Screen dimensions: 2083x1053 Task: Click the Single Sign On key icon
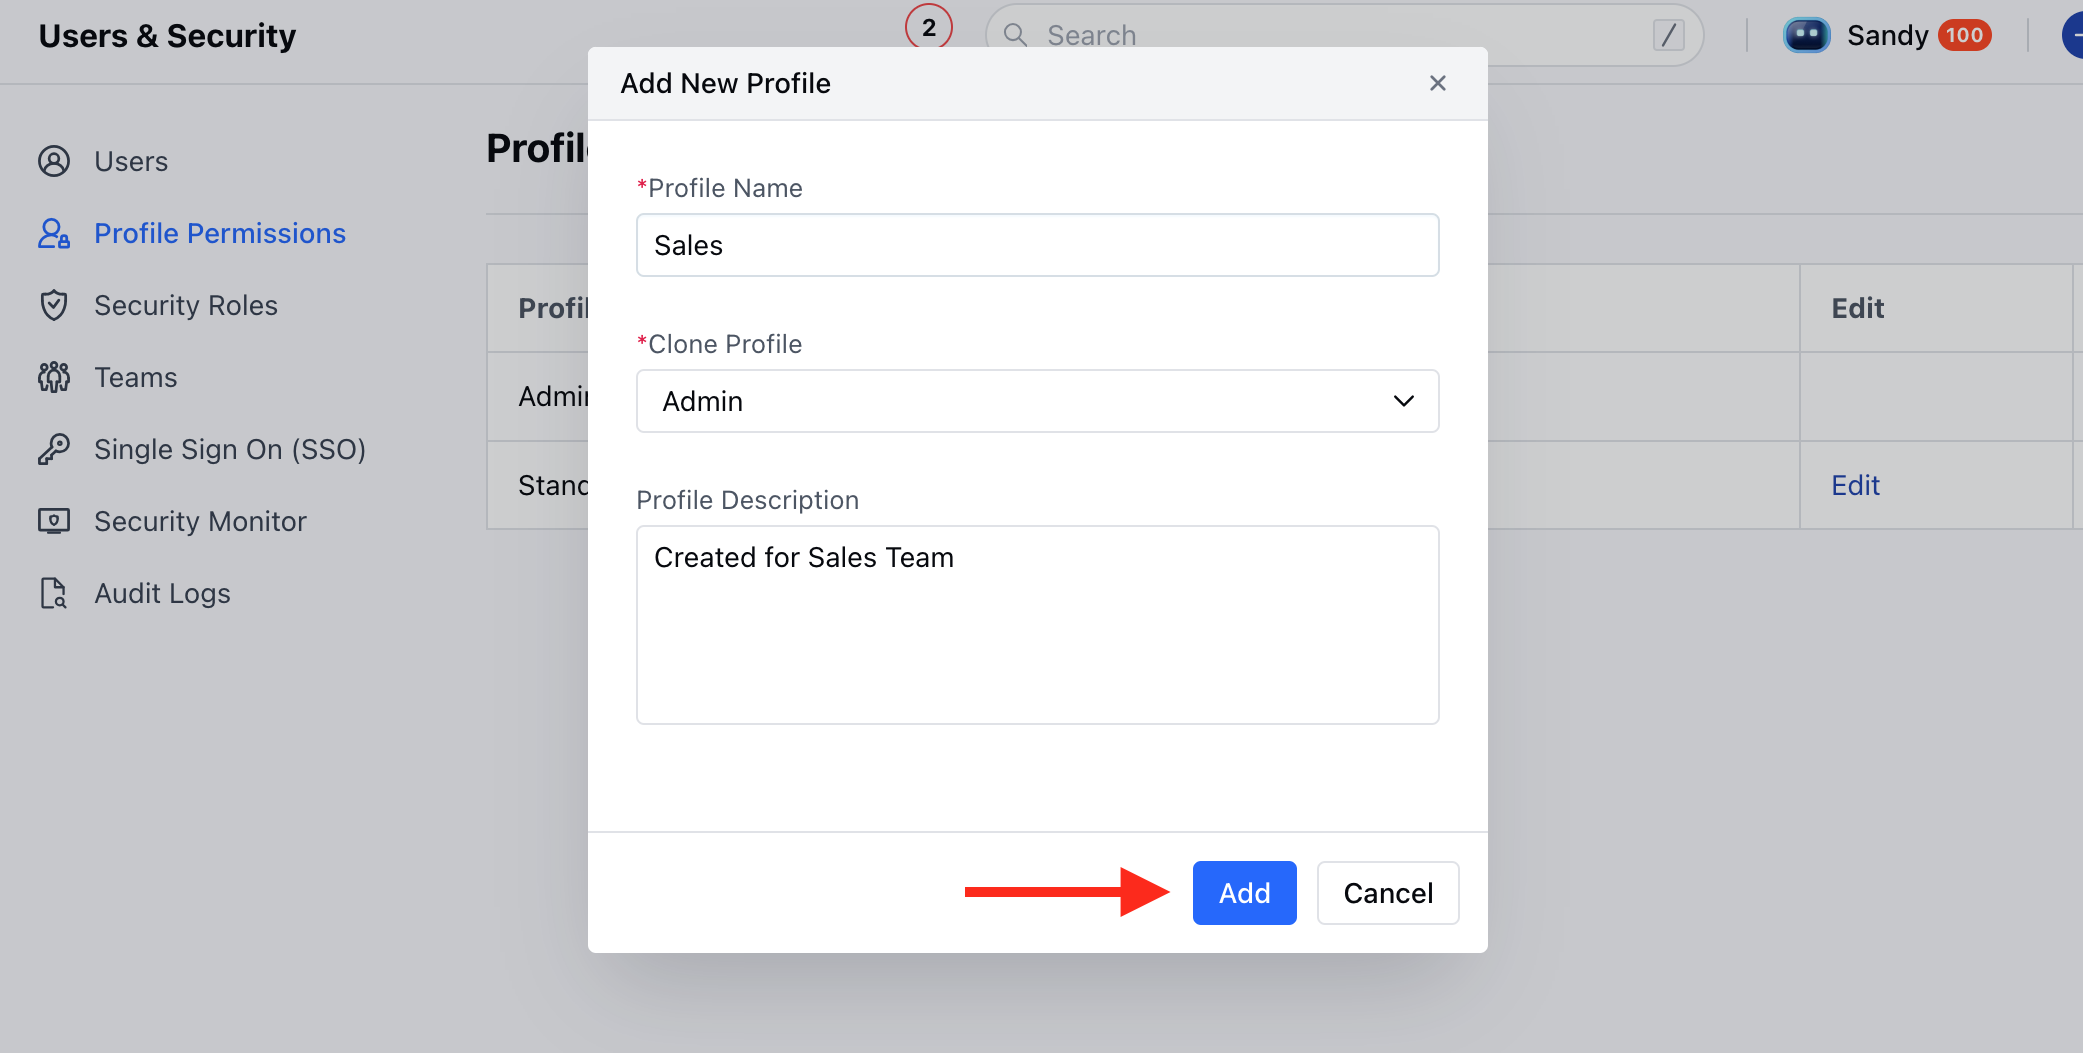tap(54, 449)
